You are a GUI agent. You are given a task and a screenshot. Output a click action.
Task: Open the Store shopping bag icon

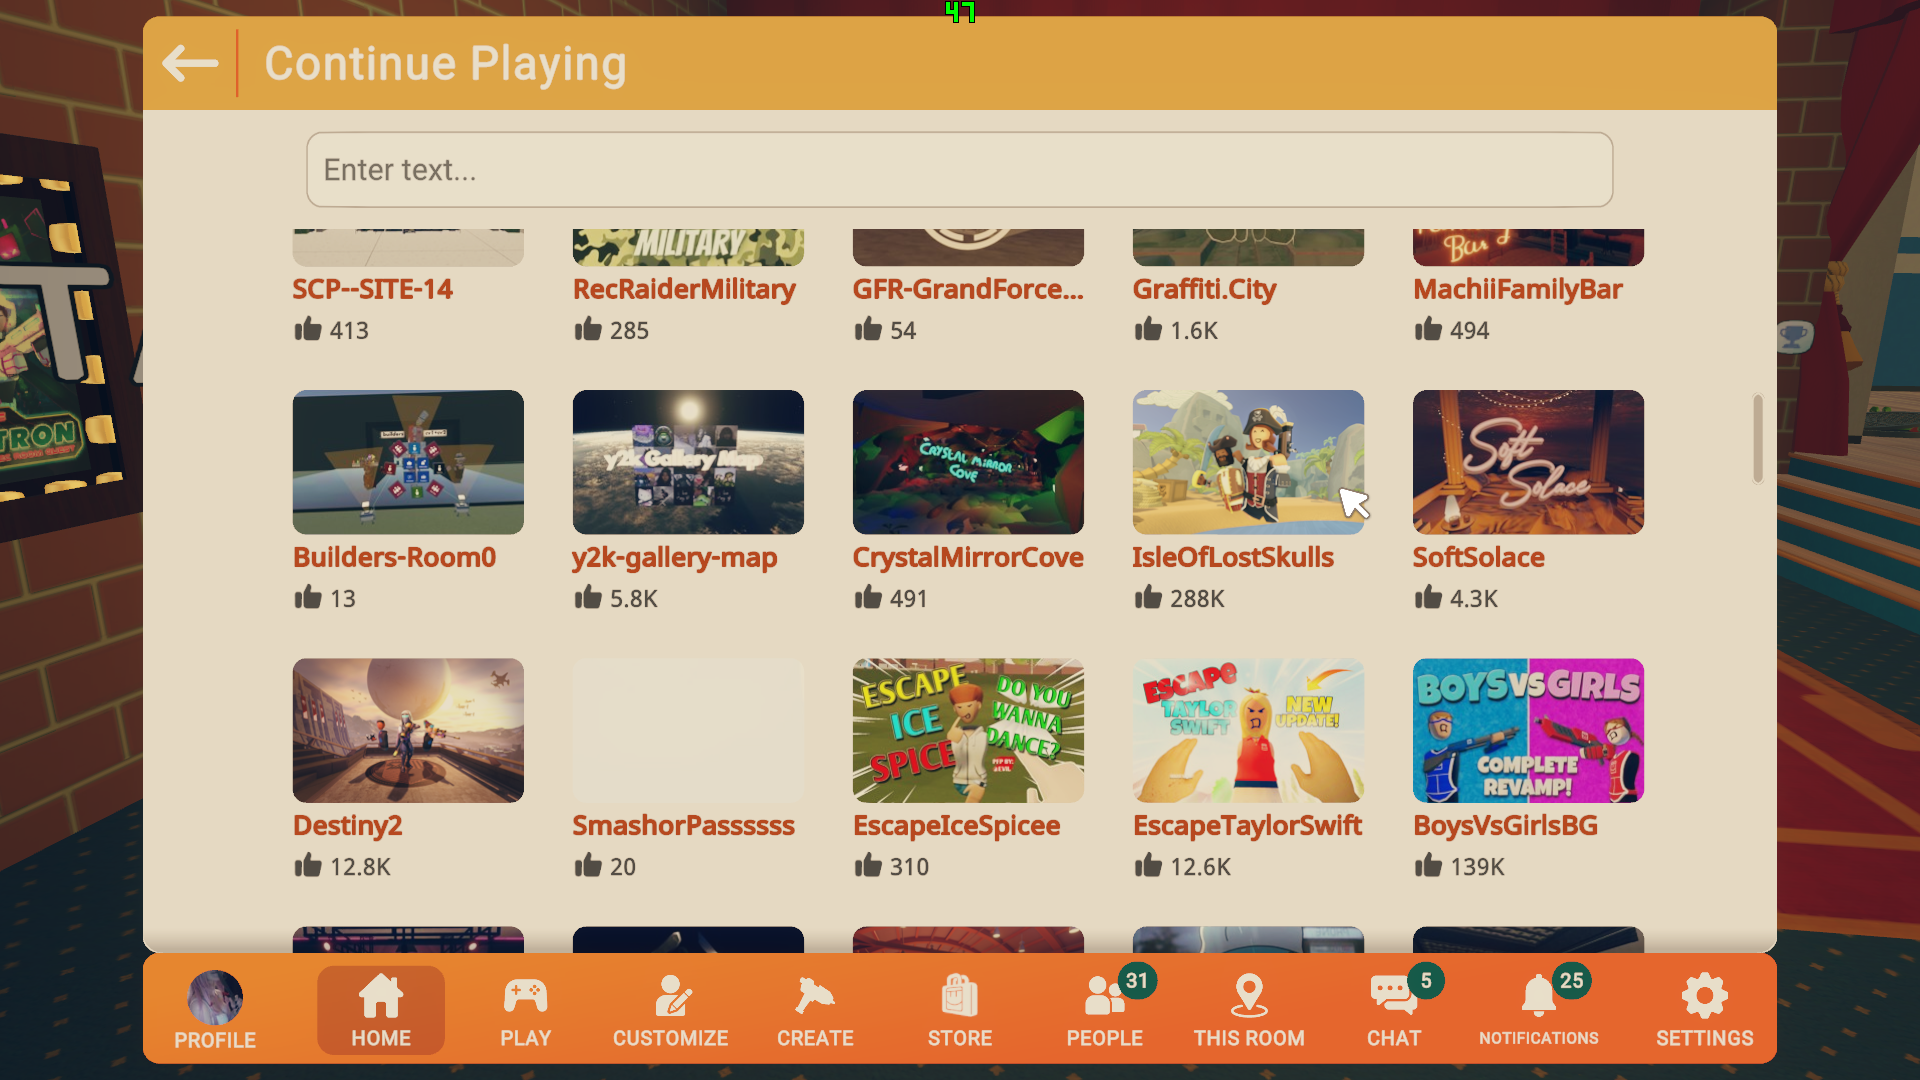point(959,997)
